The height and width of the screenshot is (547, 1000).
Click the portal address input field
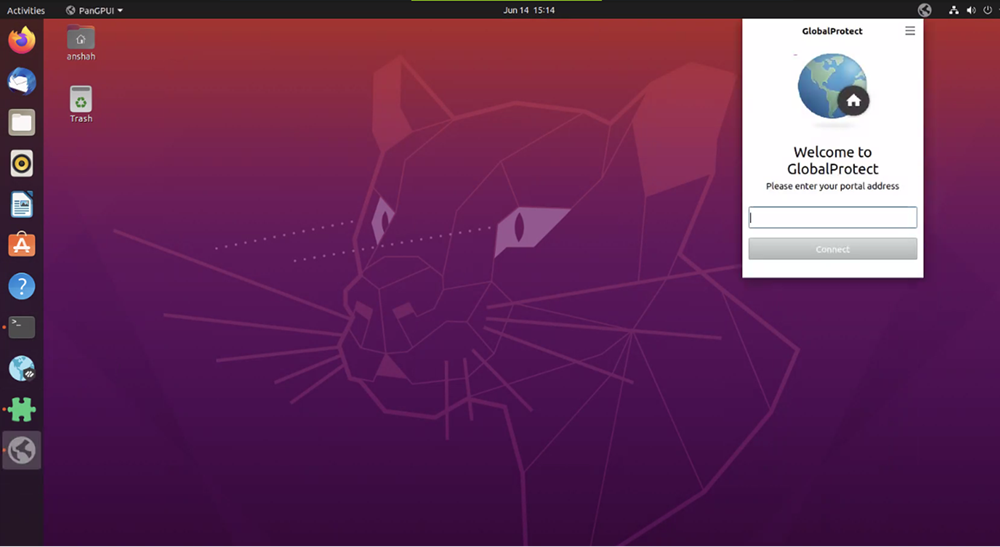[x=832, y=217]
